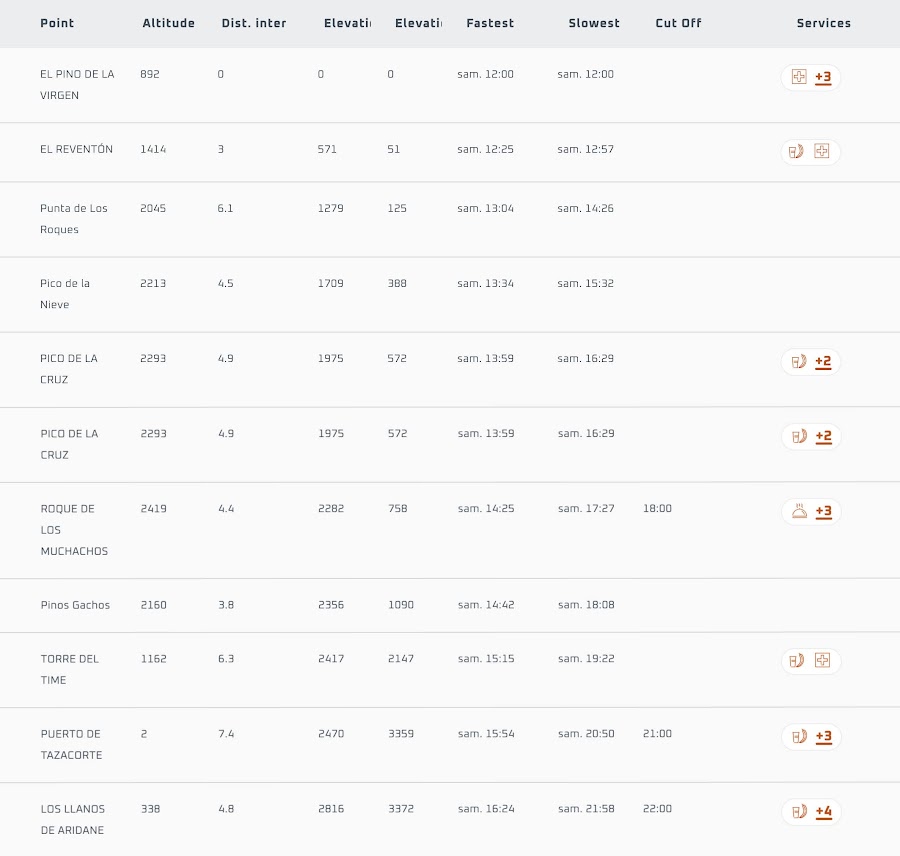
Task: Click the Point column header
Action: pyautogui.click(x=57, y=23)
